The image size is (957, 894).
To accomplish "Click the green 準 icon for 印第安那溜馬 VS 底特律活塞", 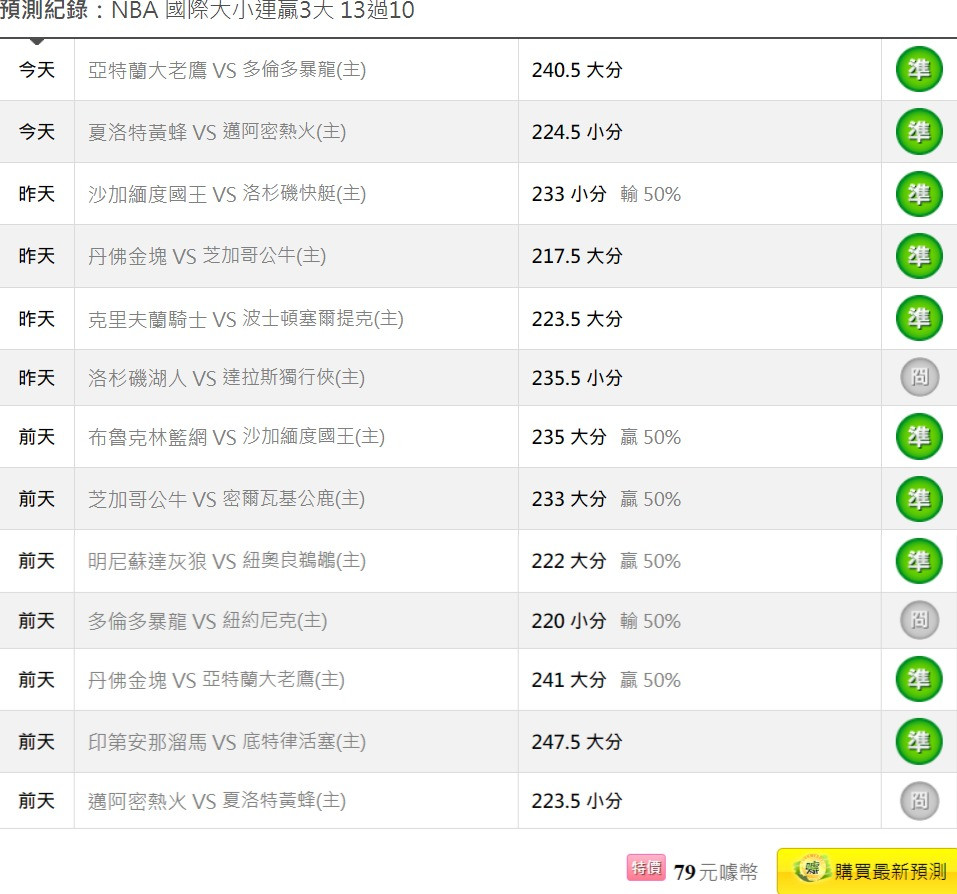I will coord(919,741).
